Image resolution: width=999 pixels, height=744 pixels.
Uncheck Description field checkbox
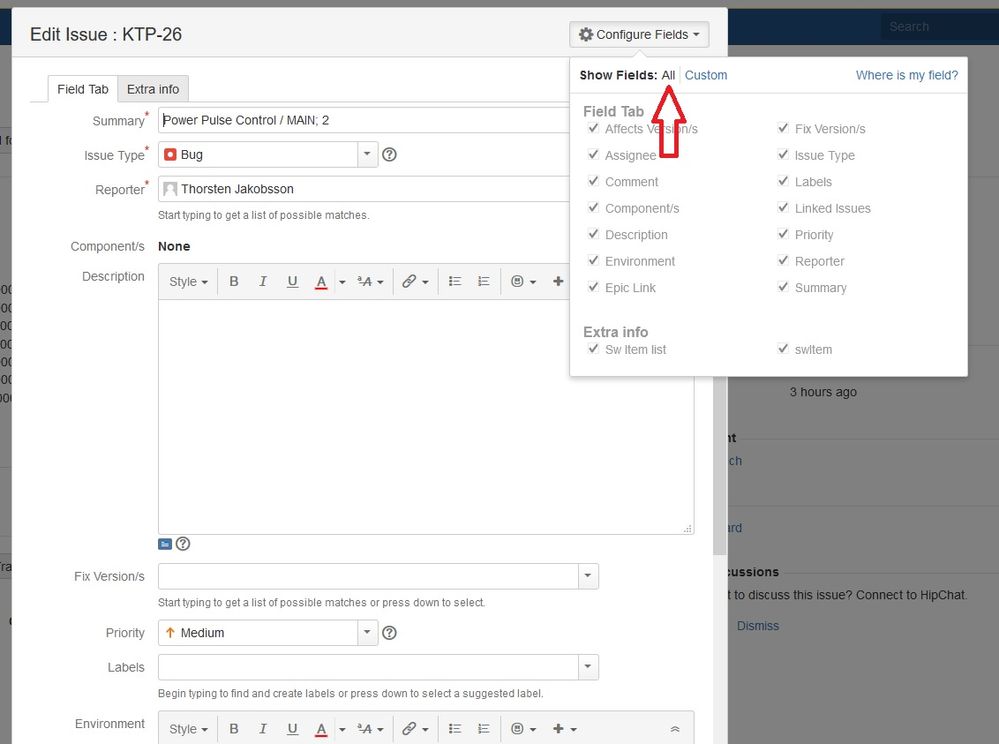coord(593,234)
